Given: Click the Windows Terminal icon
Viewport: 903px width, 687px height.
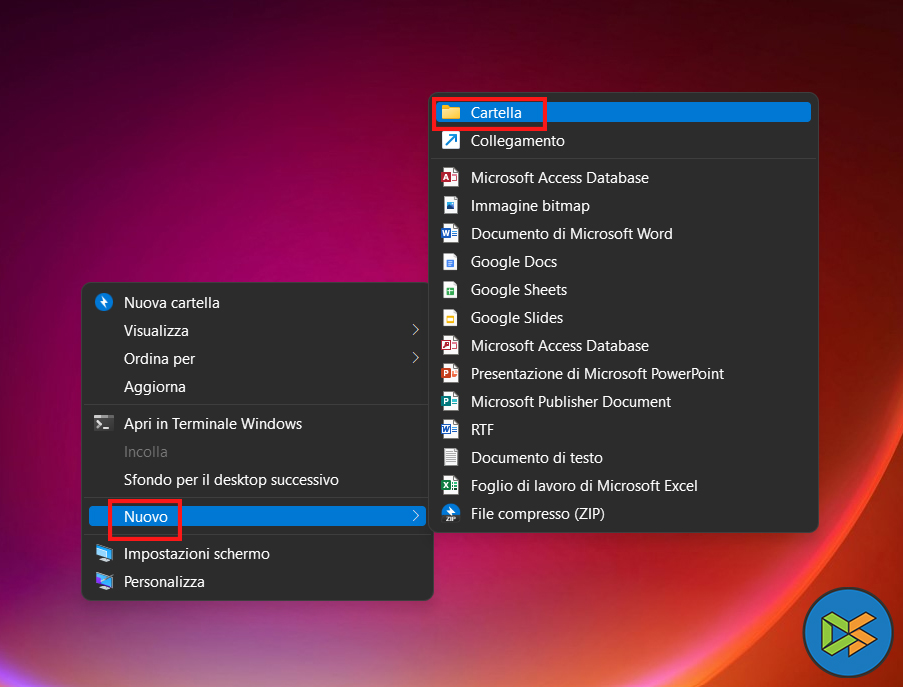Looking at the screenshot, I should click(104, 424).
